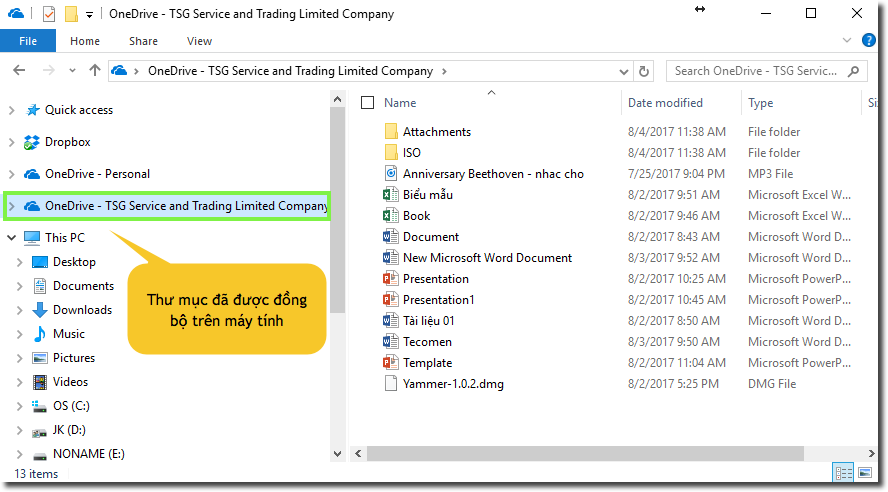Click the Back navigation arrow
Image resolution: width=888 pixels, height=492 pixels.
pos(19,71)
